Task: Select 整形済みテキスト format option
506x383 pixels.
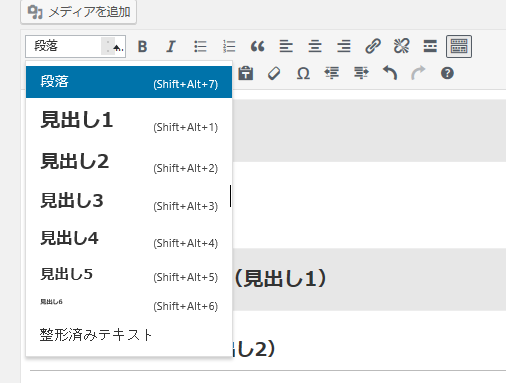Action: (129, 335)
